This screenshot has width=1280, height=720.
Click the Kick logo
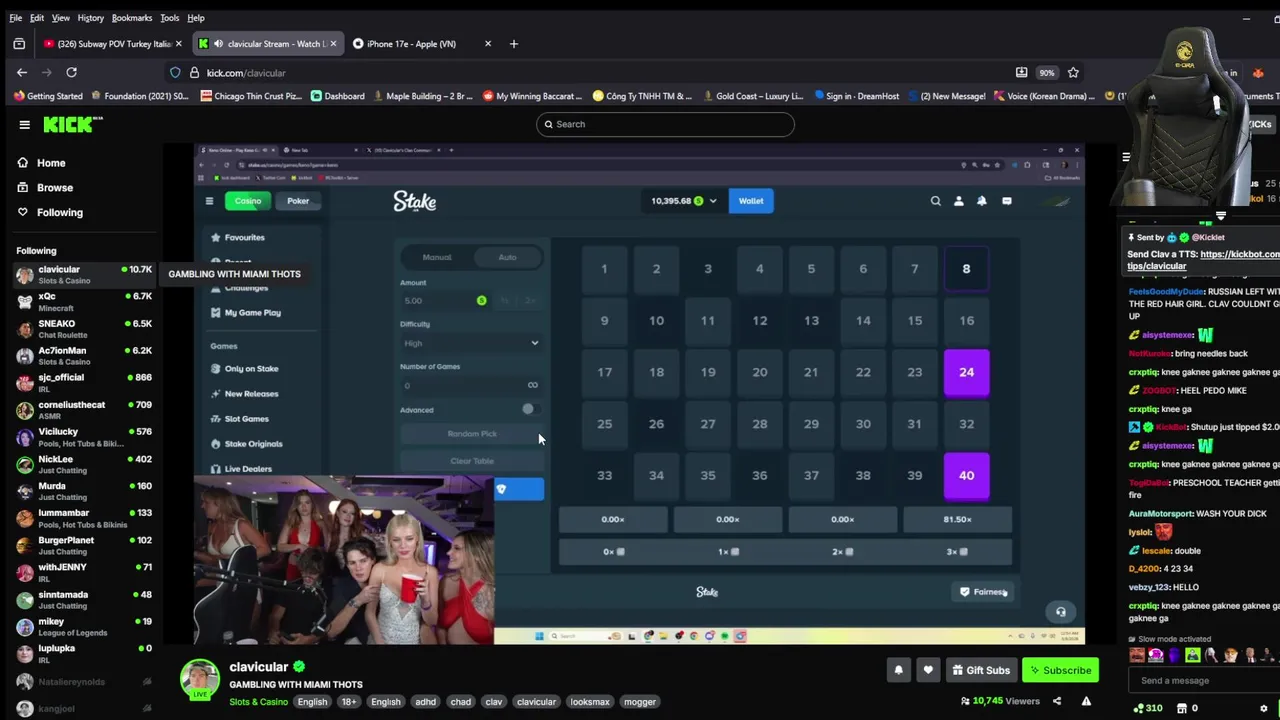tap(73, 124)
